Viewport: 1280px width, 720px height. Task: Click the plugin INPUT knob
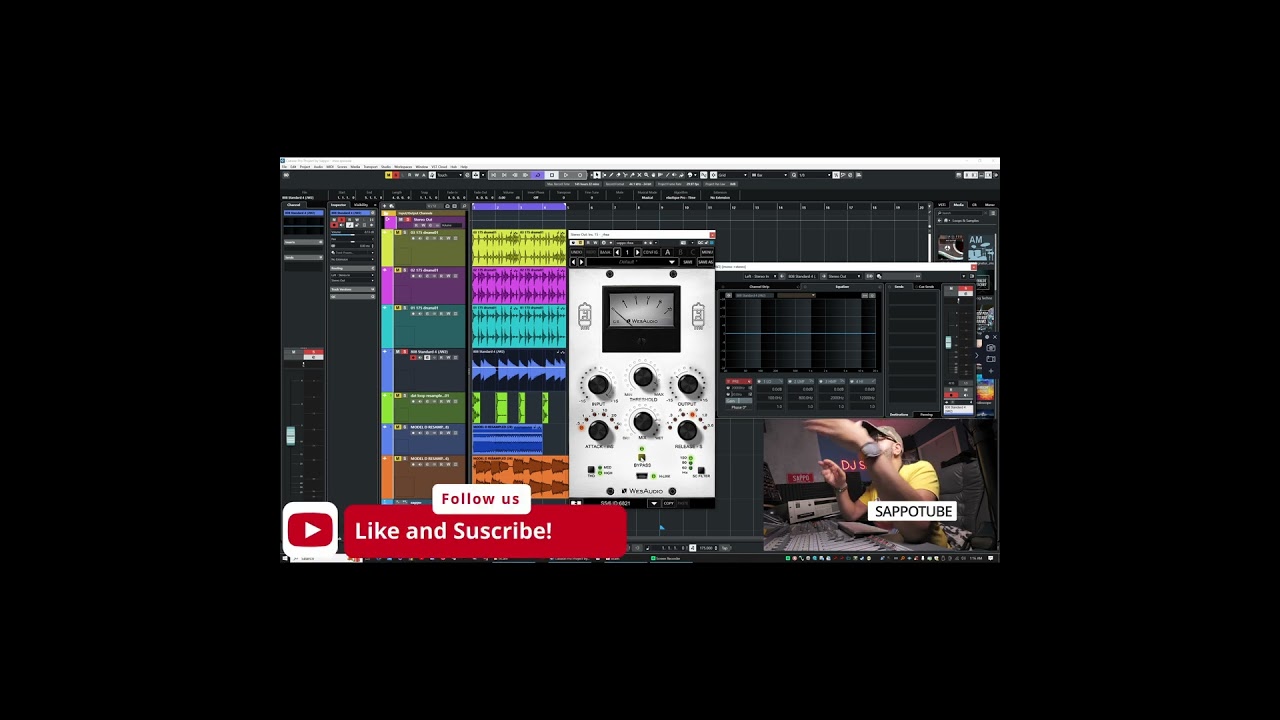pyautogui.click(x=598, y=385)
